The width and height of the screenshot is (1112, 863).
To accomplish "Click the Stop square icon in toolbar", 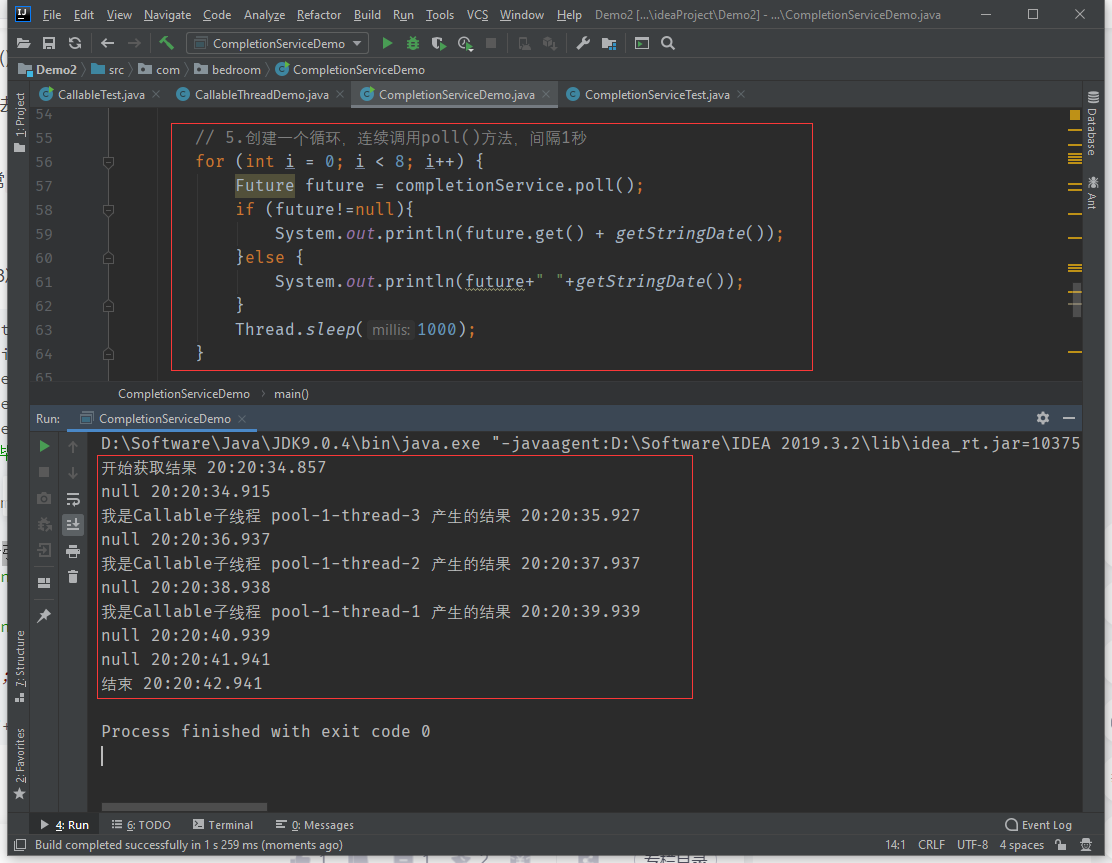I will click(x=491, y=43).
